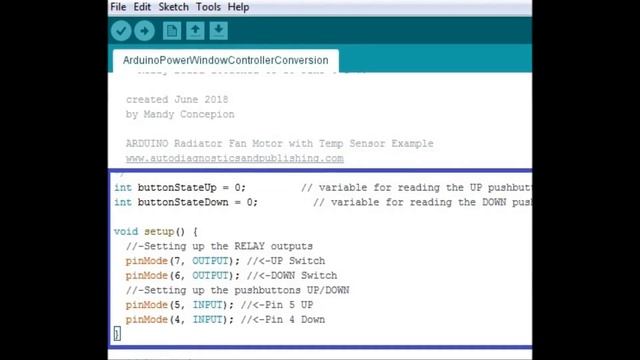This screenshot has width=640, height=360.
Task: Open the Tools menu
Action: click(x=208, y=7)
